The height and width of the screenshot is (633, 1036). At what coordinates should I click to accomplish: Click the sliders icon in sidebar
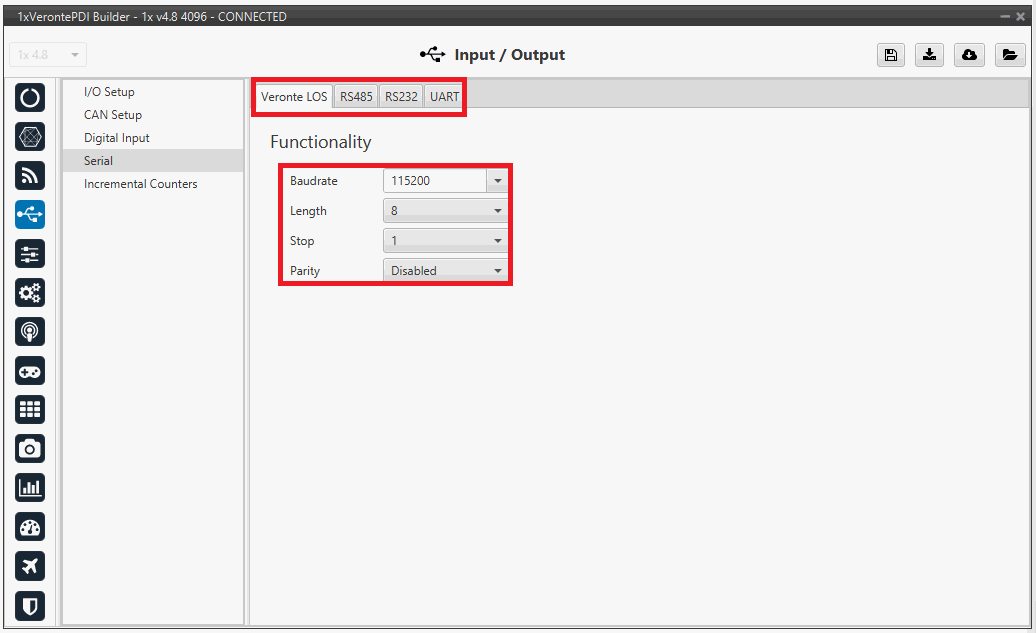30,254
